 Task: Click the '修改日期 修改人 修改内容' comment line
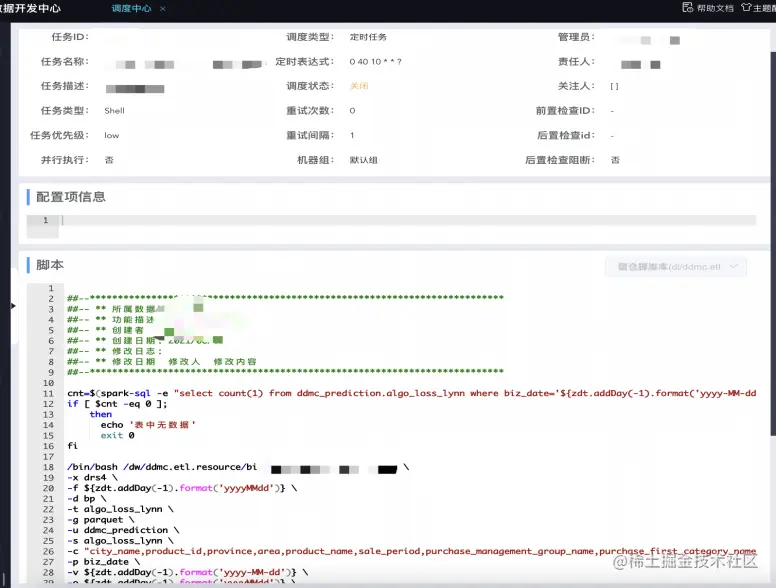162,362
